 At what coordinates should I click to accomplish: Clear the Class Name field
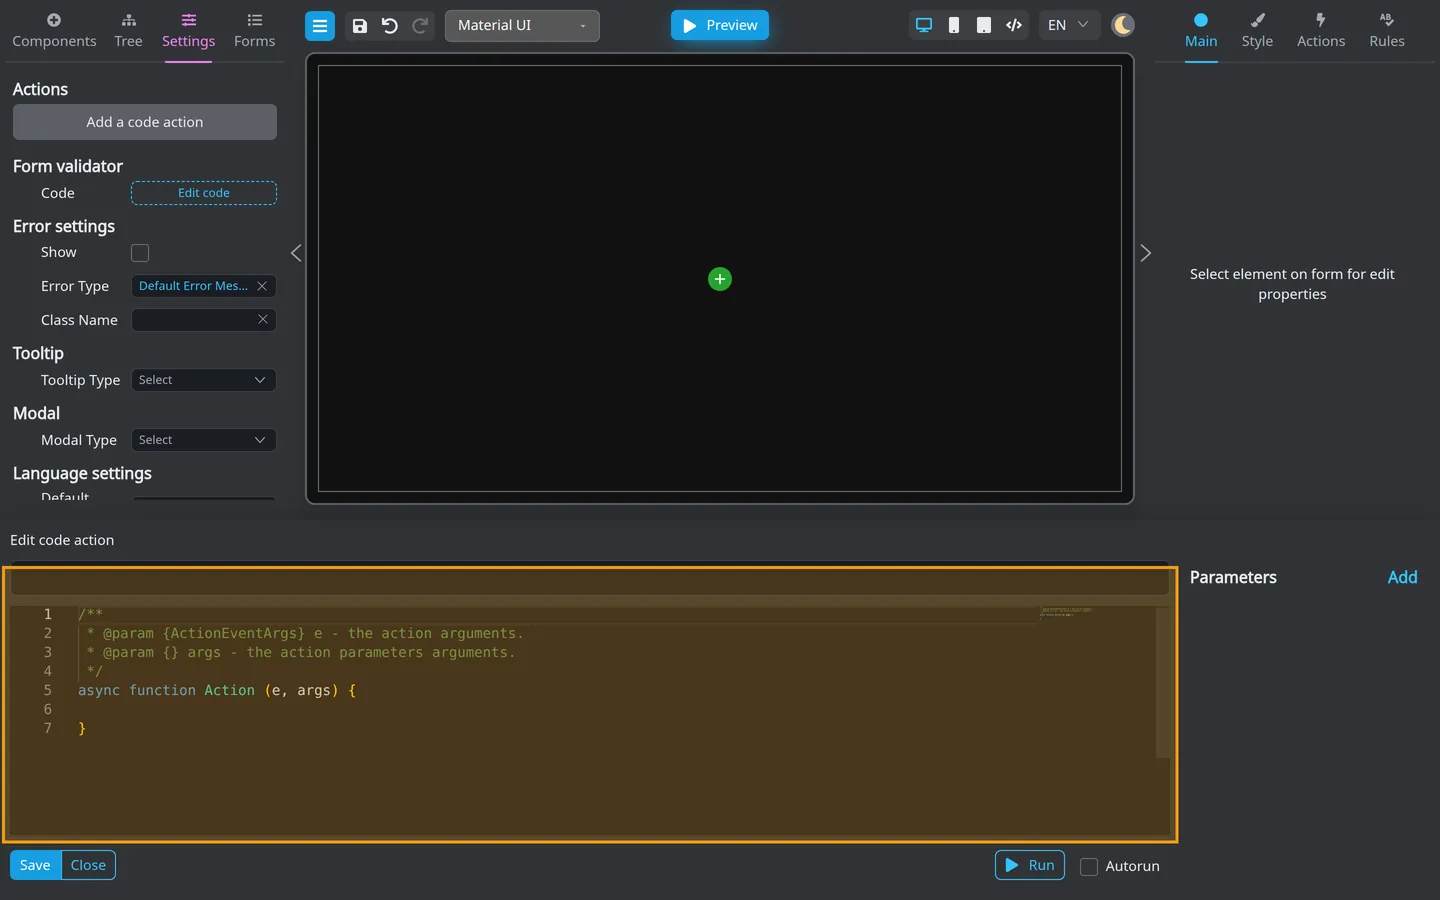(263, 320)
